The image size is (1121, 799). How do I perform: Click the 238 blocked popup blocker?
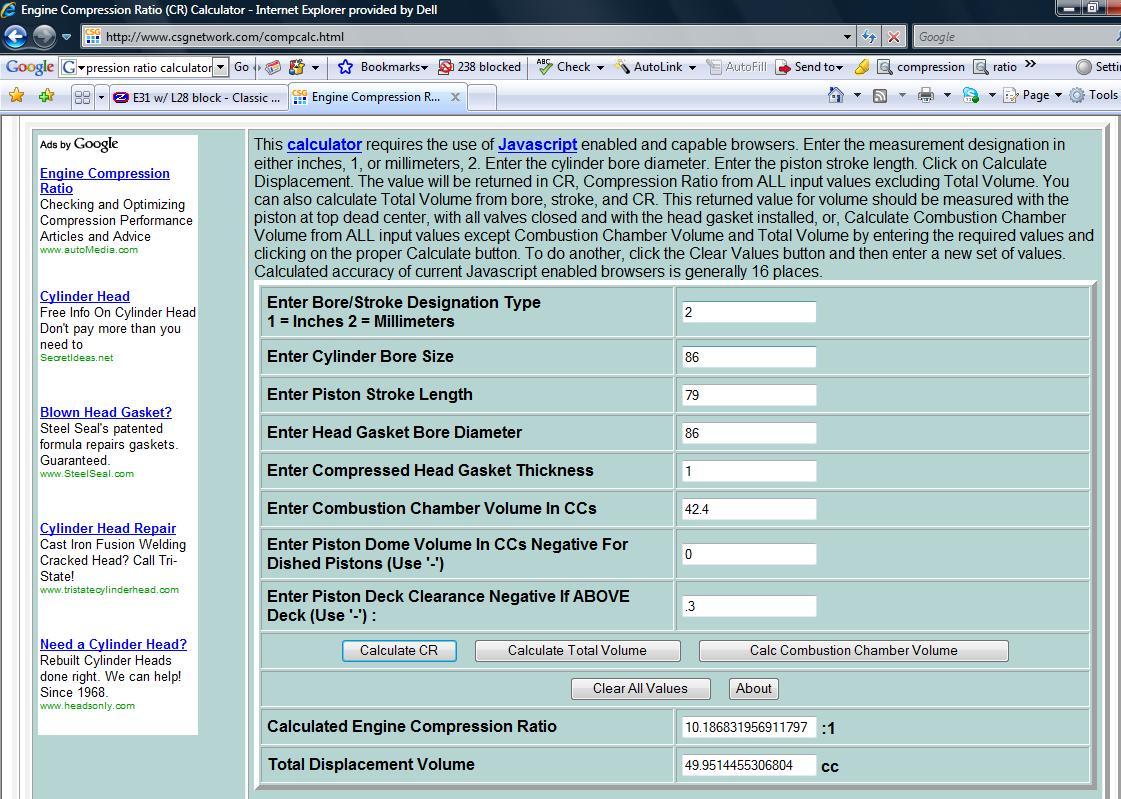tap(480, 67)
